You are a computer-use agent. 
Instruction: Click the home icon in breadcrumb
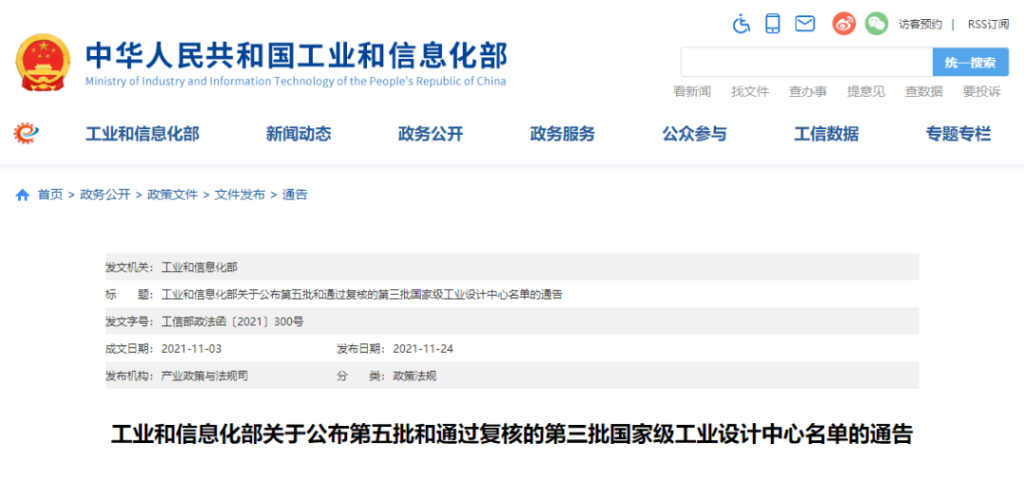coord(23,195)
